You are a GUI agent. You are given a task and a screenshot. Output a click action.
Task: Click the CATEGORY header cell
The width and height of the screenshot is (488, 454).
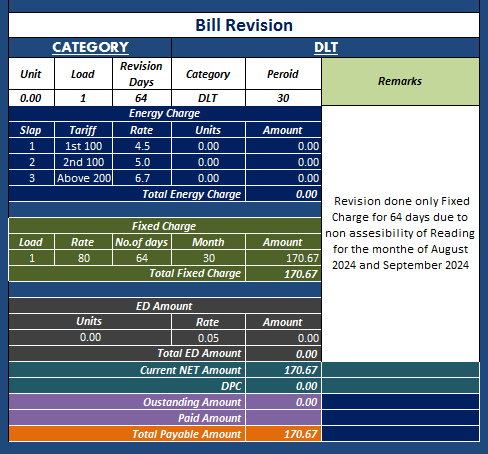click(90, 48)
